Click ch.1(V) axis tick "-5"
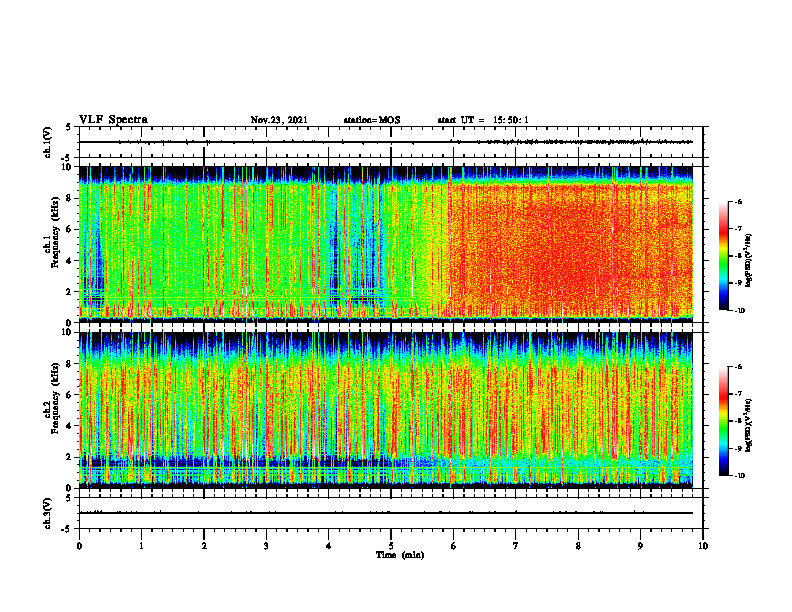This screenshot has height=612, width=792. 67,158
